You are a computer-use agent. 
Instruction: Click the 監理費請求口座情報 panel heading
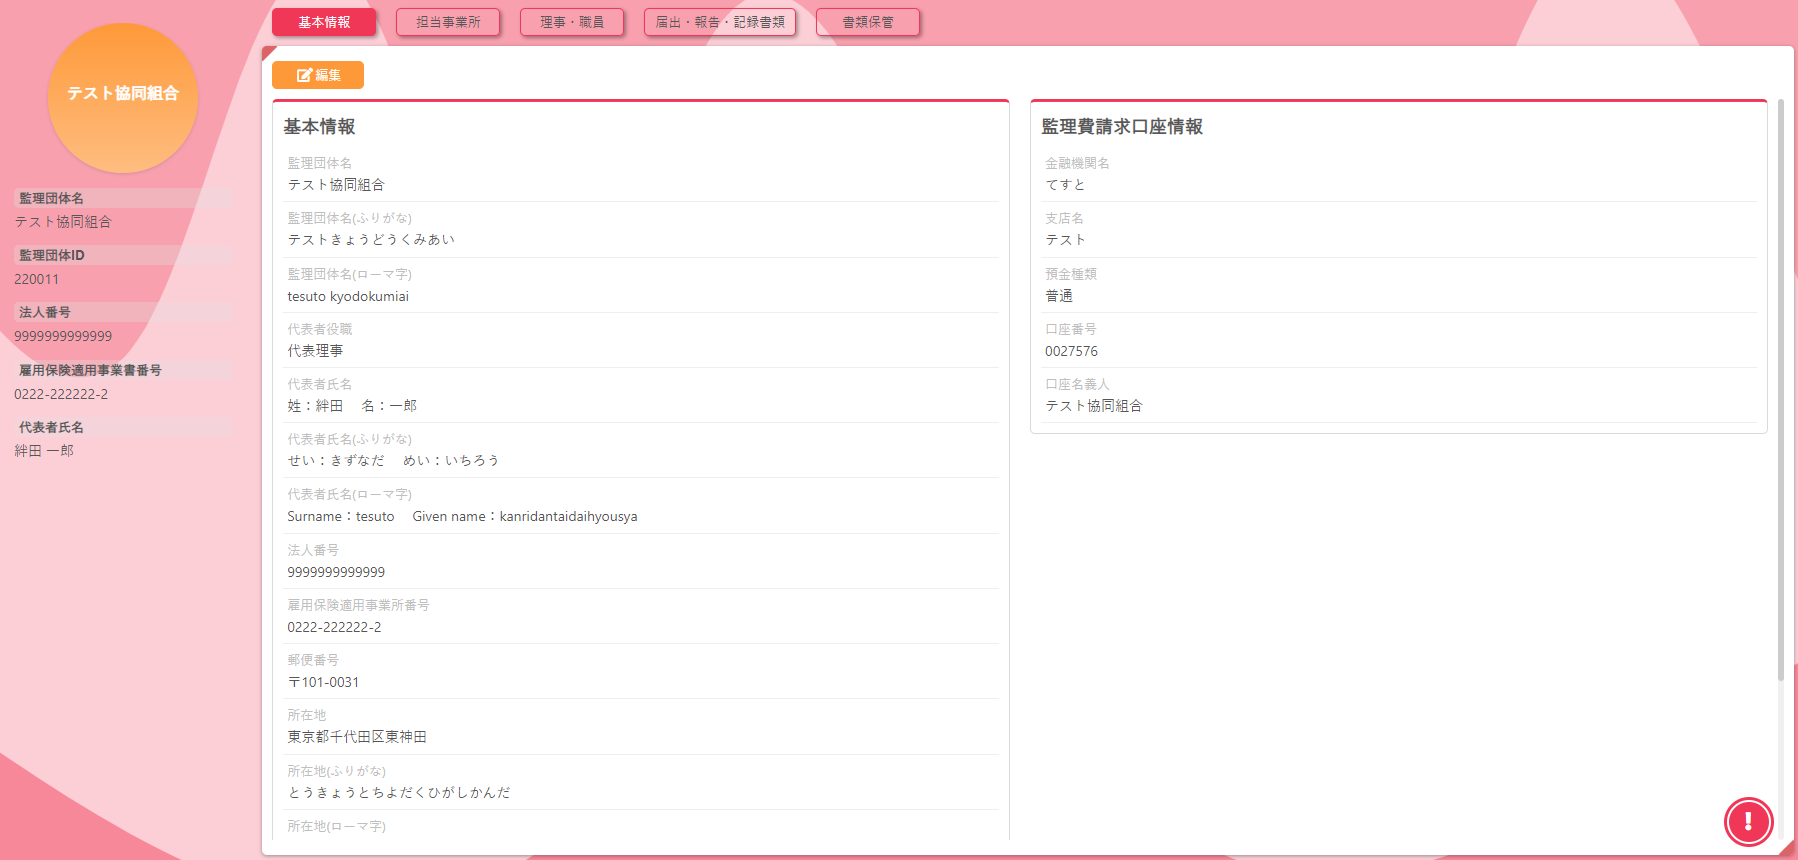[1122, 127]
